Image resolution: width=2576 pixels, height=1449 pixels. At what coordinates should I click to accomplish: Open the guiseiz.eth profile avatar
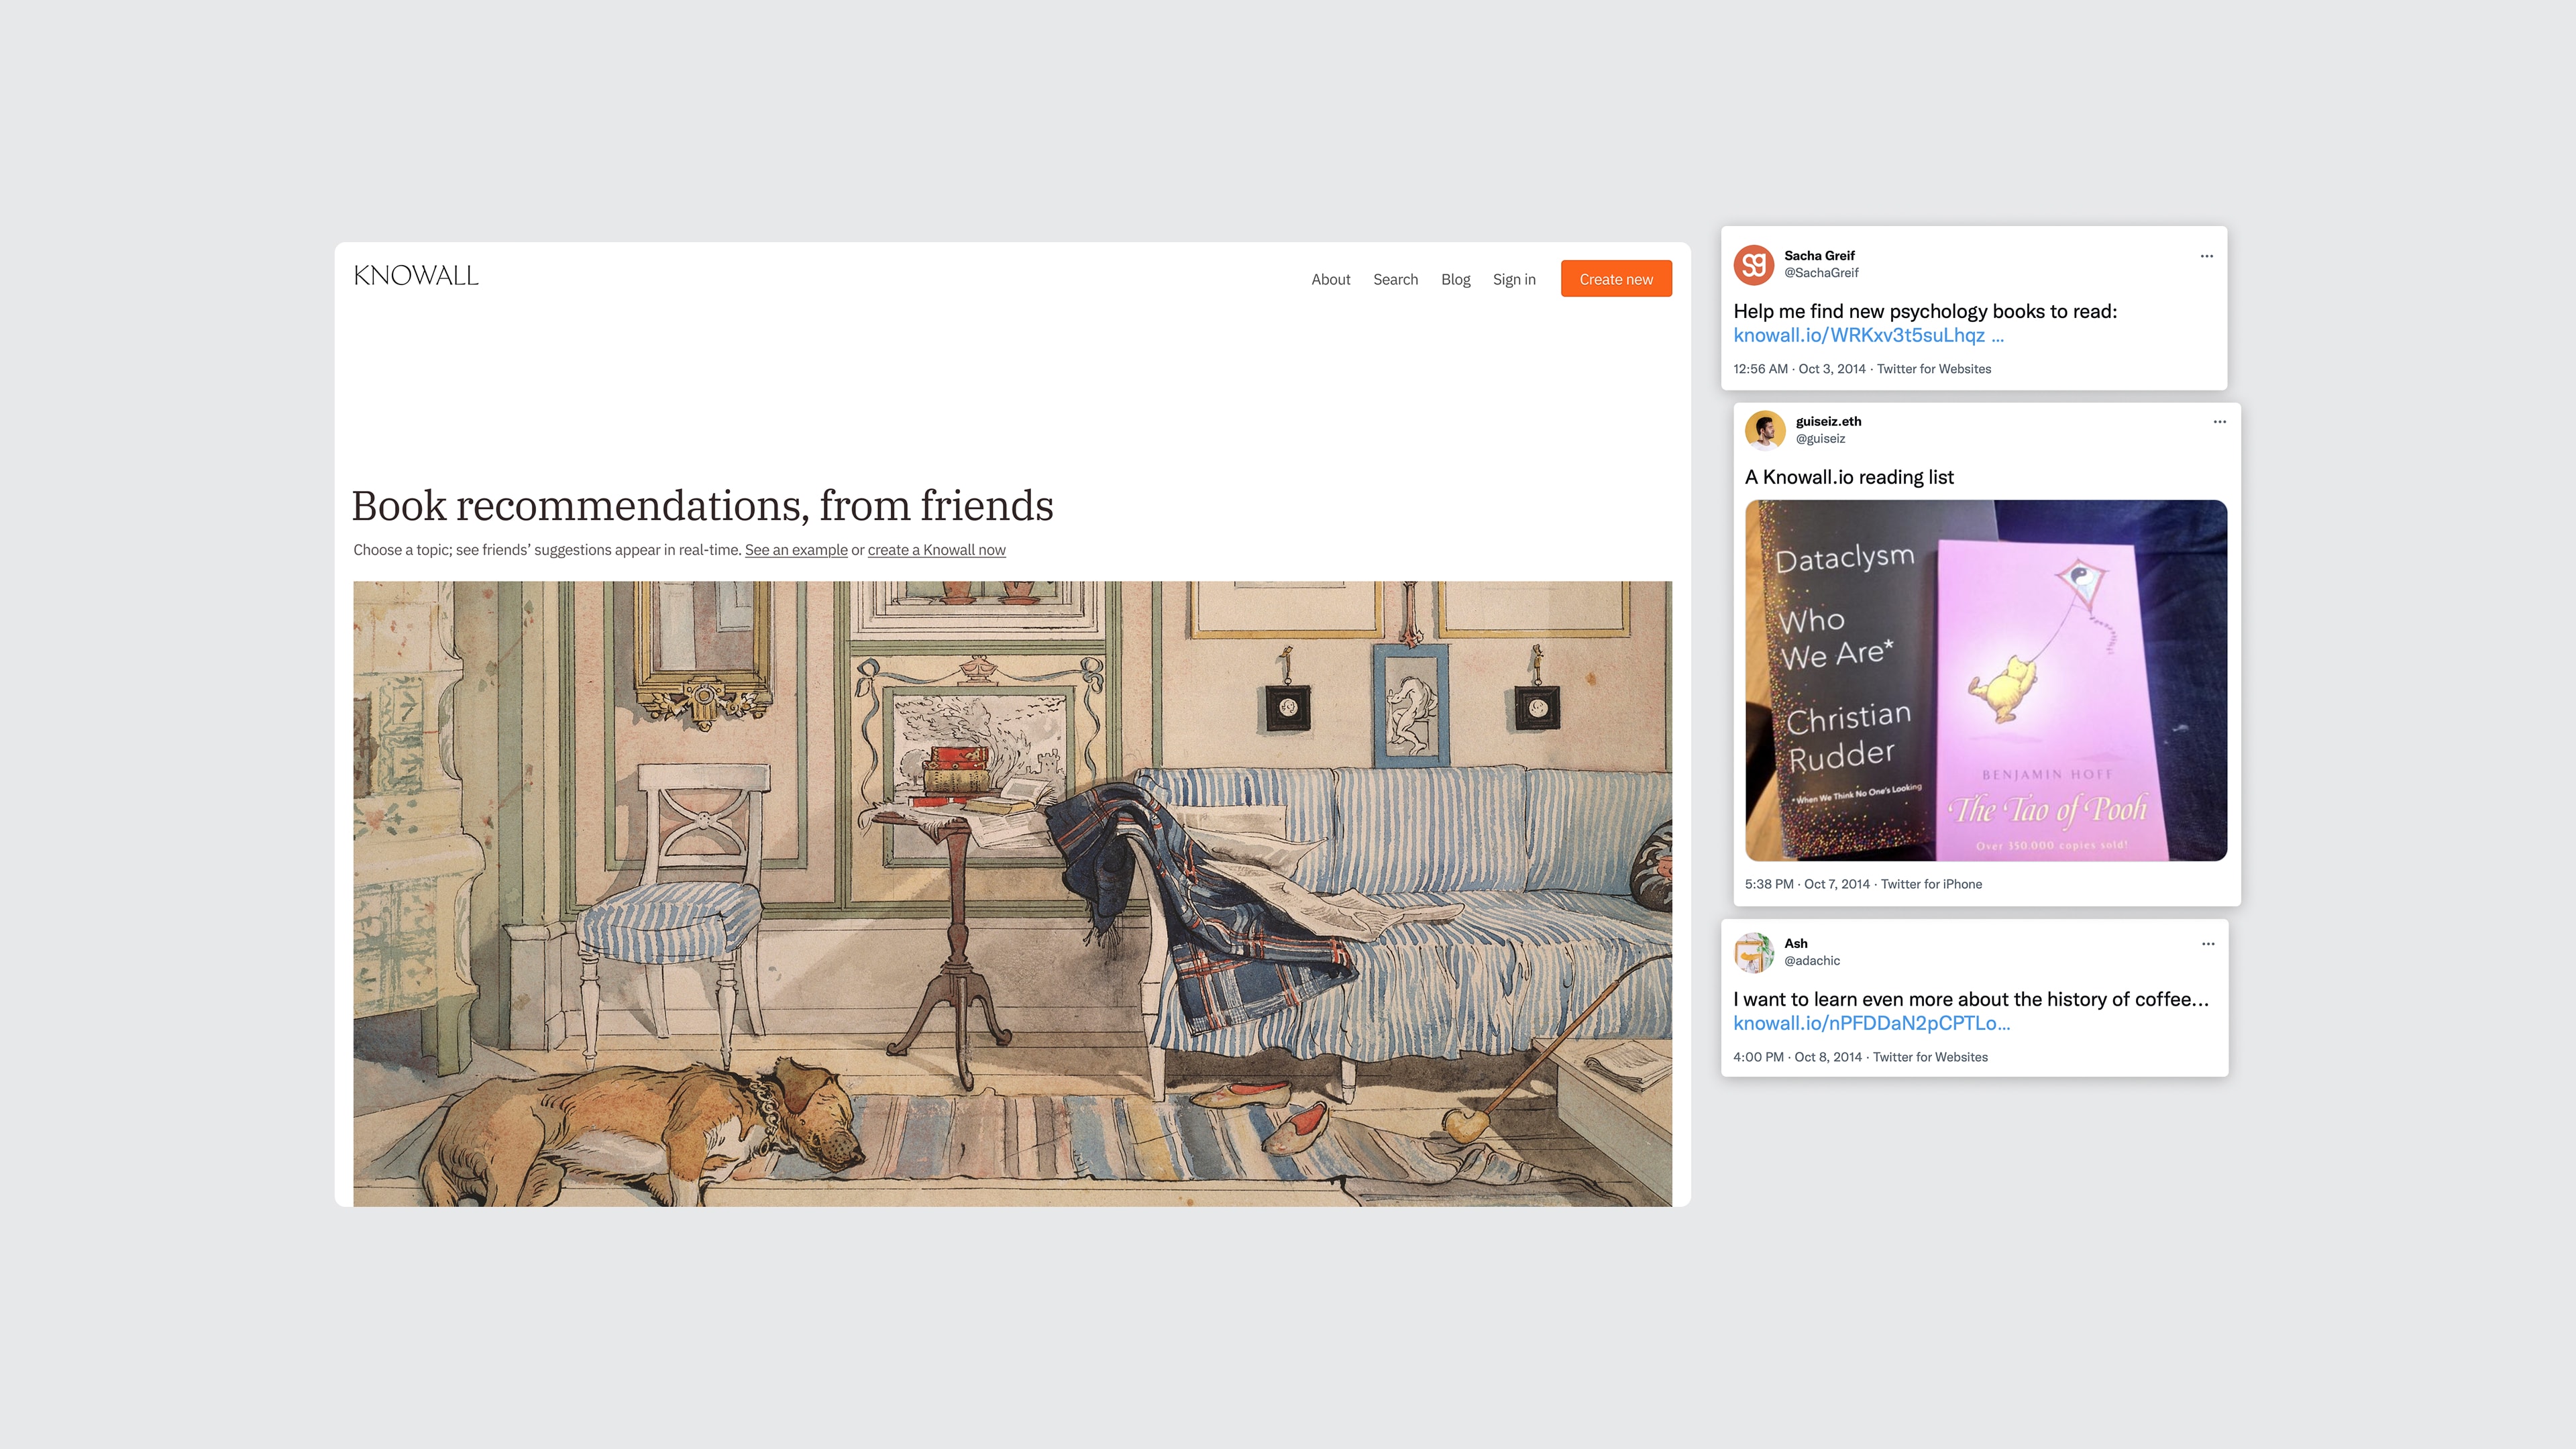coord(1765,430)
